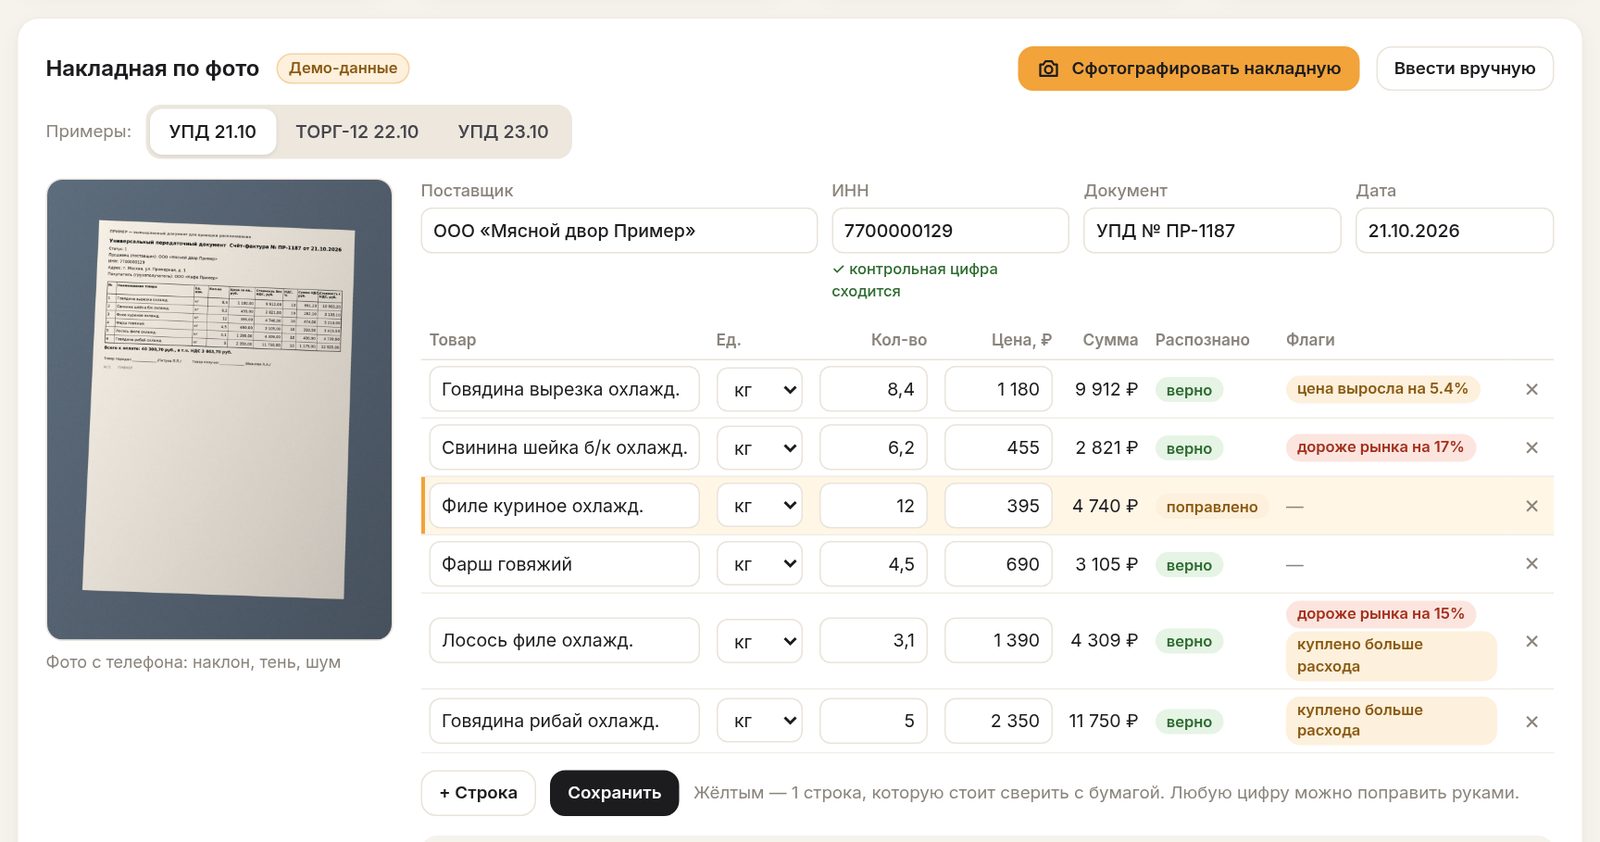Edit product name Говядина рибай охлажд.

[x=564, y=721]
